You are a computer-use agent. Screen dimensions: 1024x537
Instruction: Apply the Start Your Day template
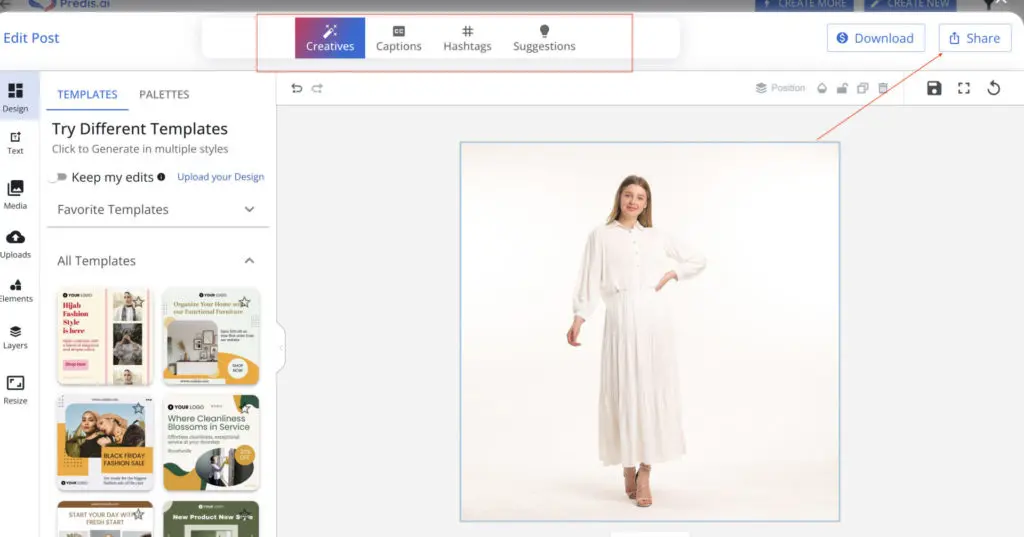(x=104, y=519)
